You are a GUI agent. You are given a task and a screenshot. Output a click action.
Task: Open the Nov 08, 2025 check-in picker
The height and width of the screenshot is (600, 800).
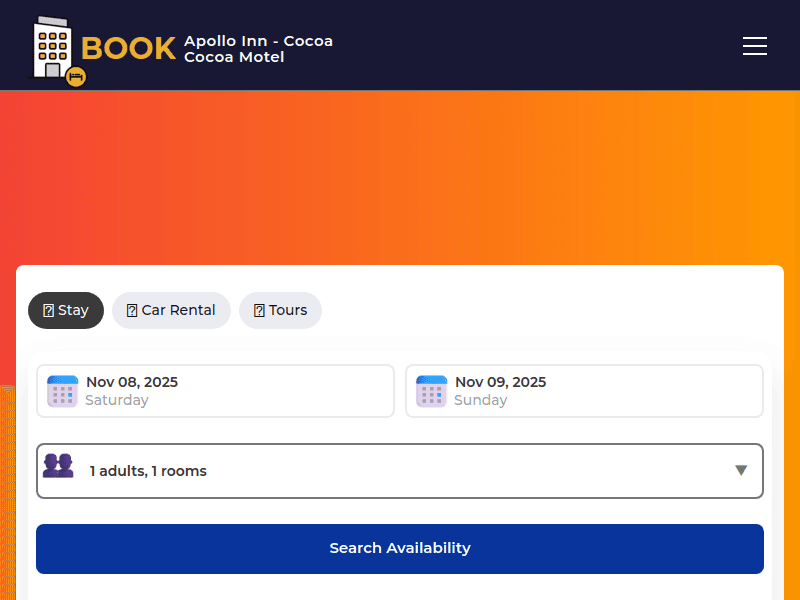point(132,382)
